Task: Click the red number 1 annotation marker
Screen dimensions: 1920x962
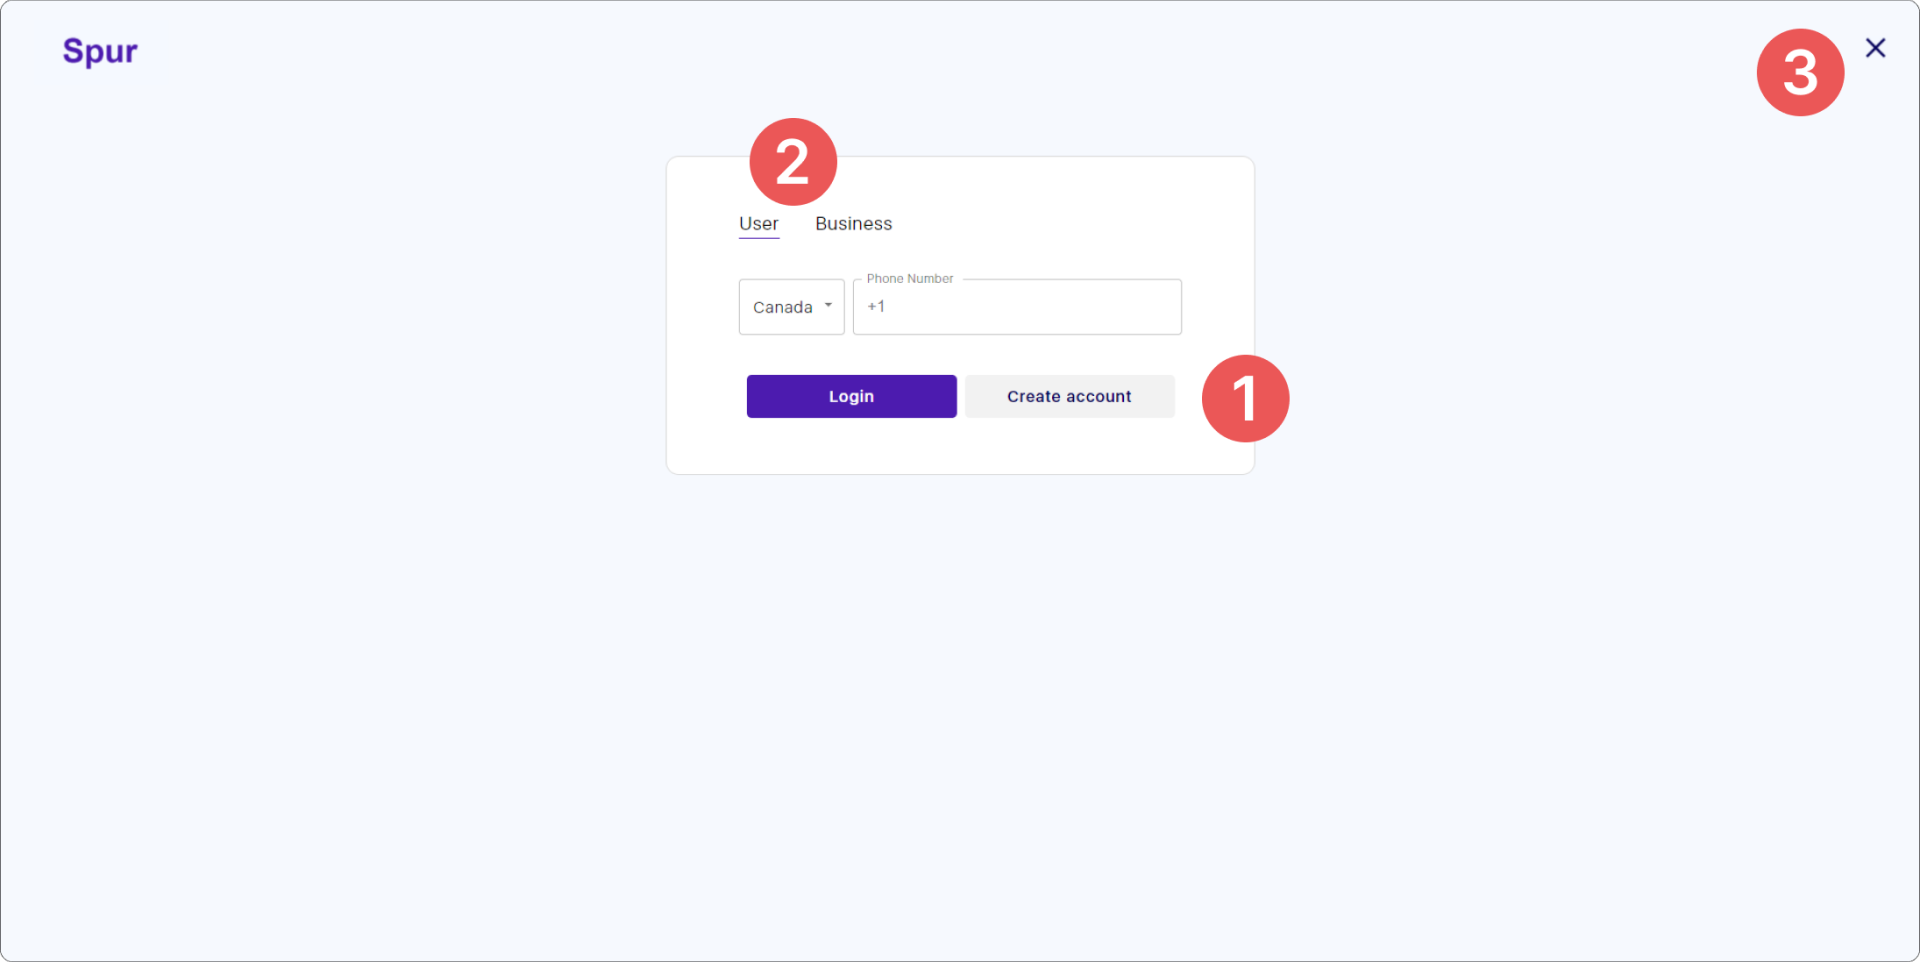Action: coord(1245,398)
